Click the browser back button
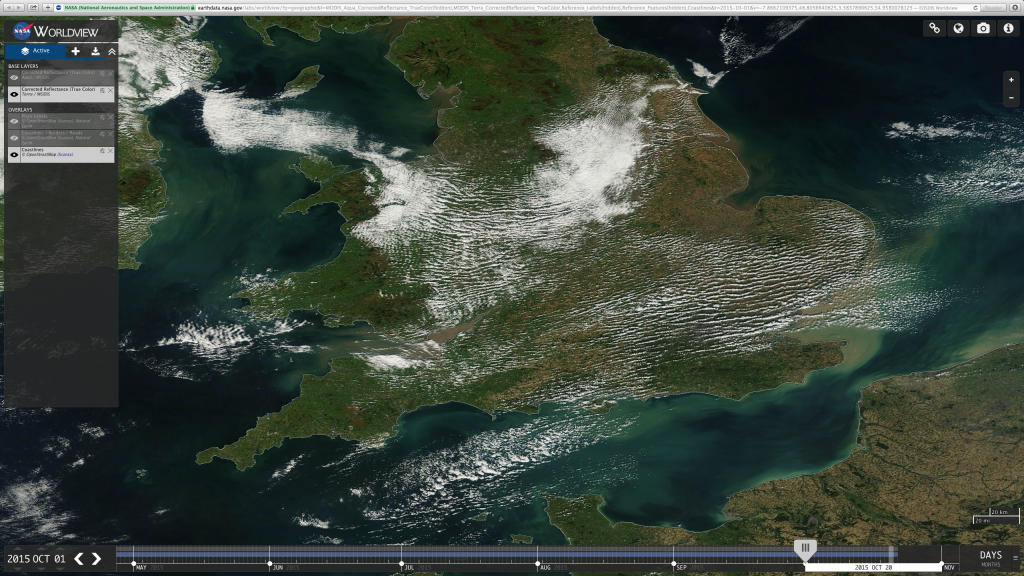The width and height of the screenshot is (1024, 576). click(x=8, y=7)
